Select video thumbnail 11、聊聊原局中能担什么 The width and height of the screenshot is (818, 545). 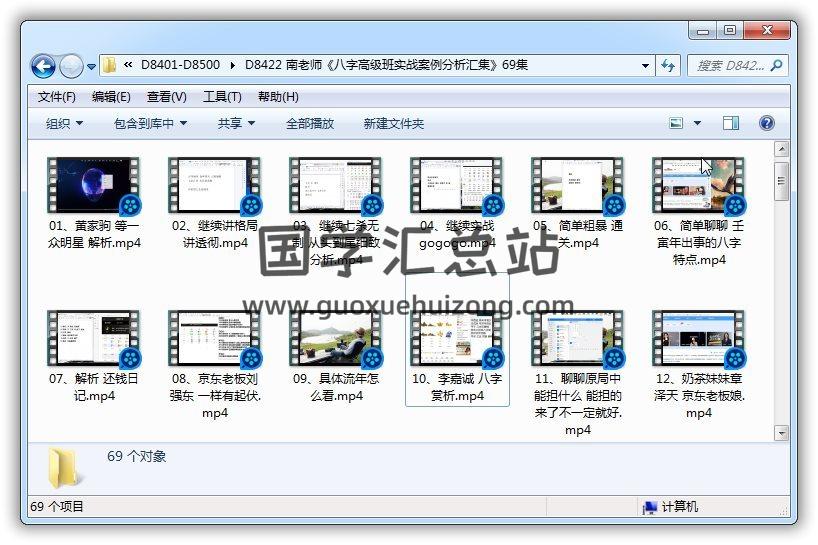tap(578, 338)
